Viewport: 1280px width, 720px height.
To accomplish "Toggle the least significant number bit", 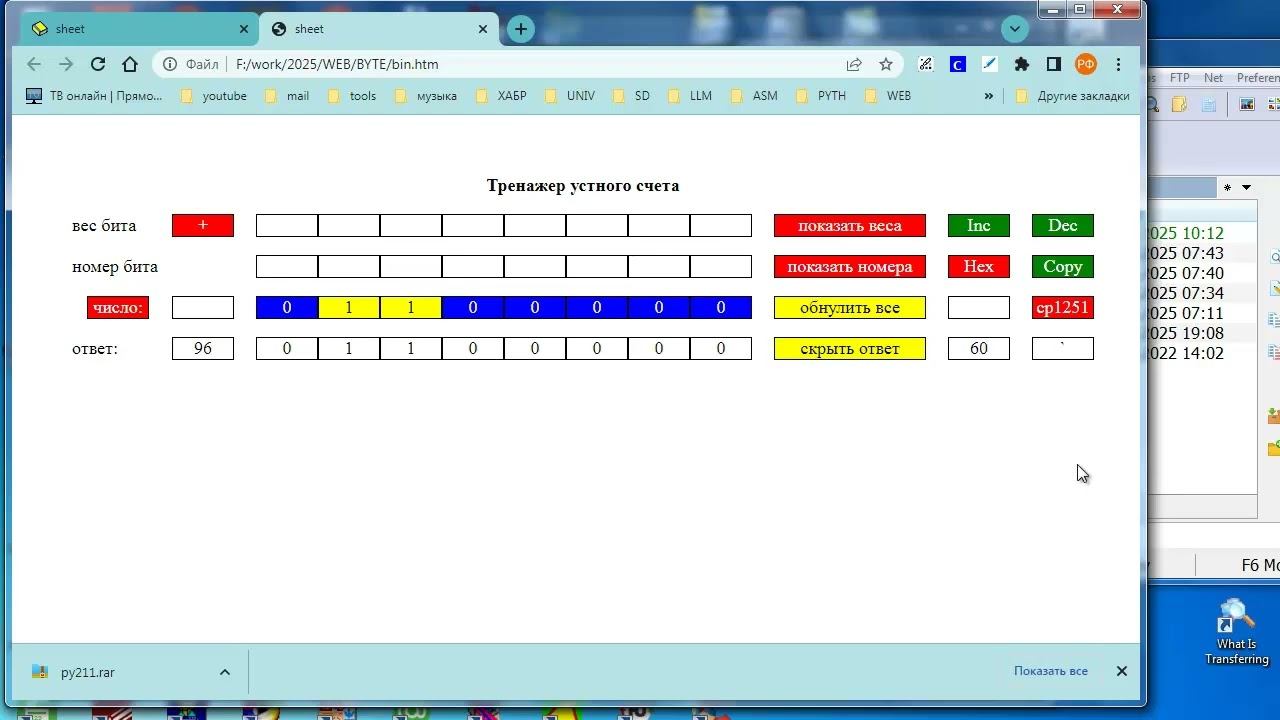I will [x=721, y=308].
